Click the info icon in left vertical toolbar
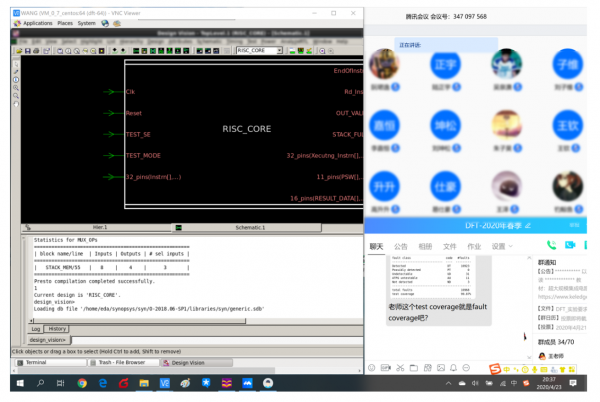 coord(16,80)
